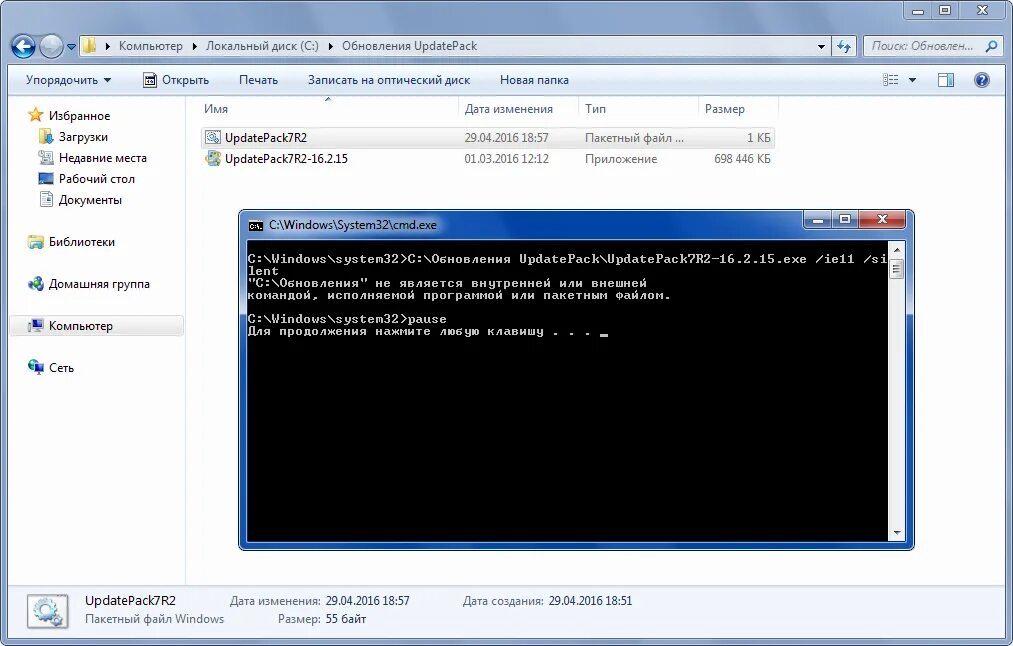Sort by the Размер column header

pyautogui.click(x=738, y=109)
